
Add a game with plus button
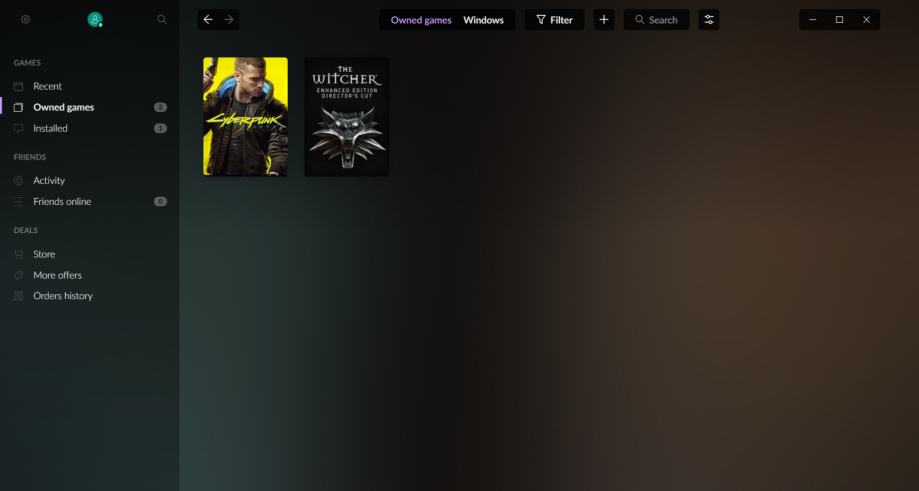[604, 19]
